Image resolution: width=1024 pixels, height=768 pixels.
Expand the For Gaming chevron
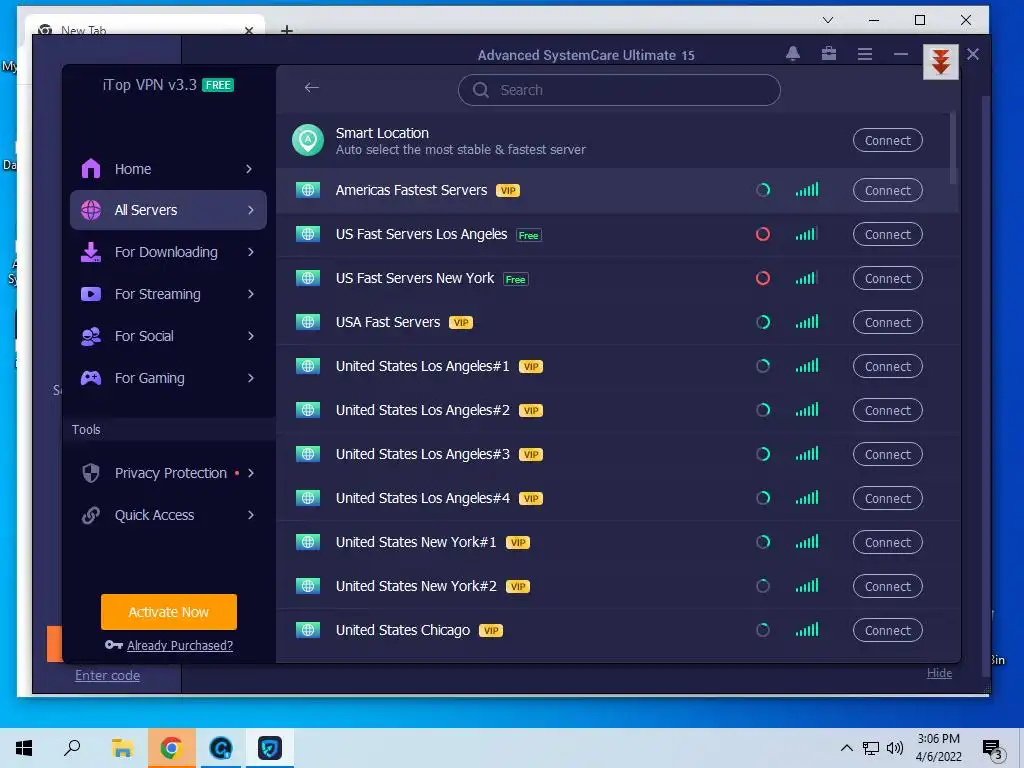tap(251, 378)
